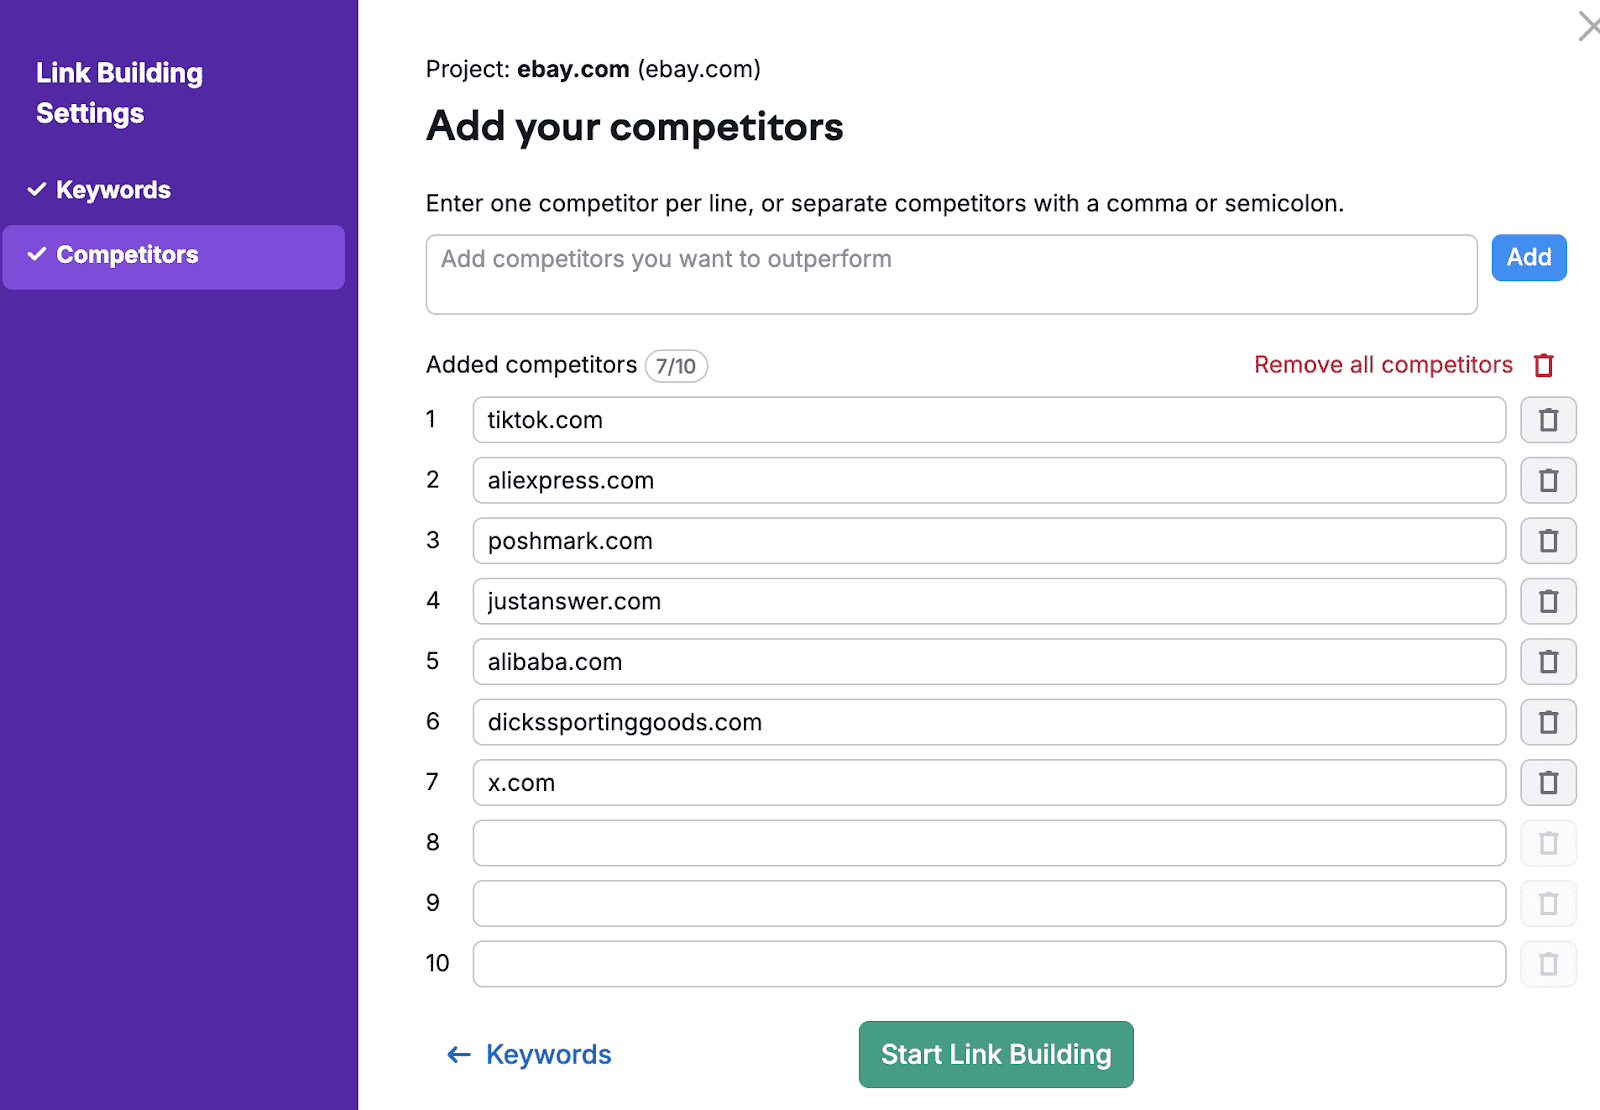Delete the x.com competitor entry
This screenshot has height=1110, width=1600.
click(x=1548, y=783)
